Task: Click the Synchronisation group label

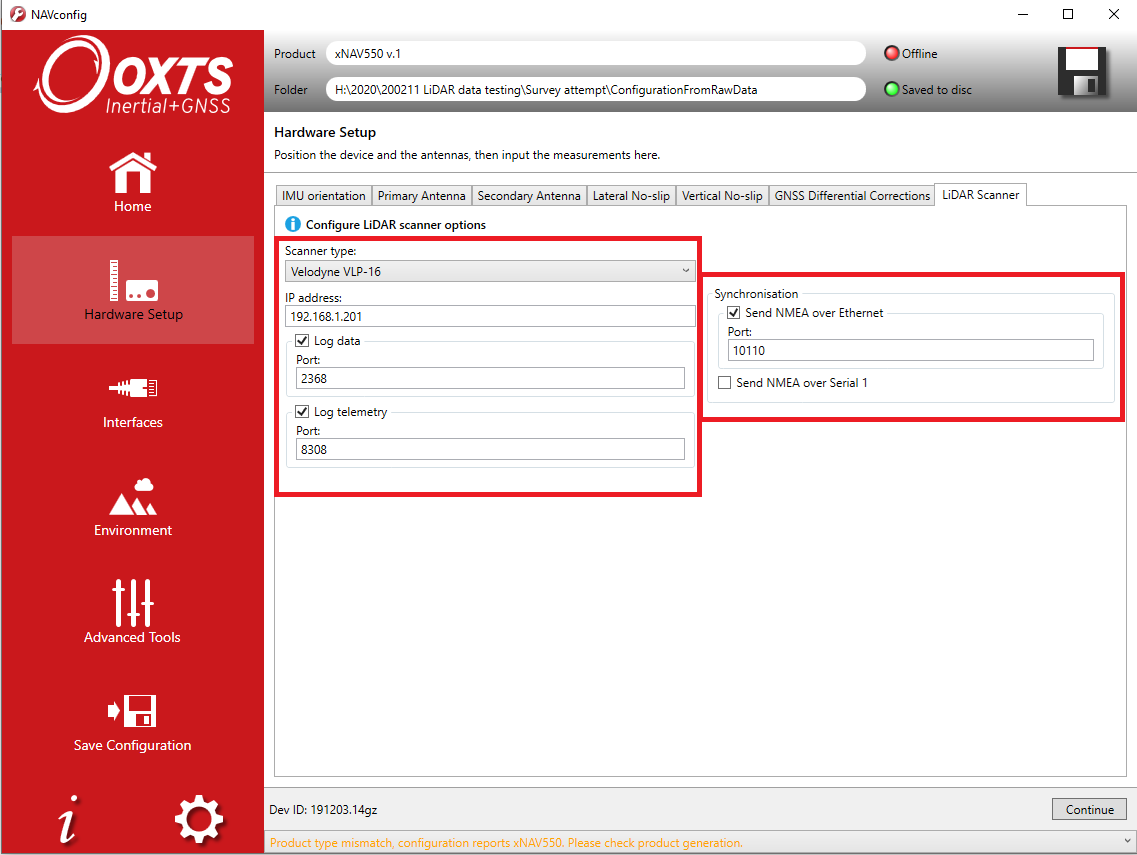Action: coord(756,294)
